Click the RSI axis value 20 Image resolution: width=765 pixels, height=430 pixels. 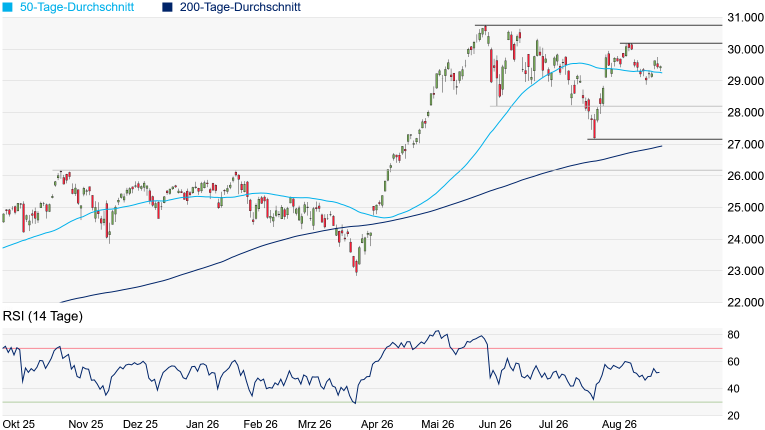point(733,416)
